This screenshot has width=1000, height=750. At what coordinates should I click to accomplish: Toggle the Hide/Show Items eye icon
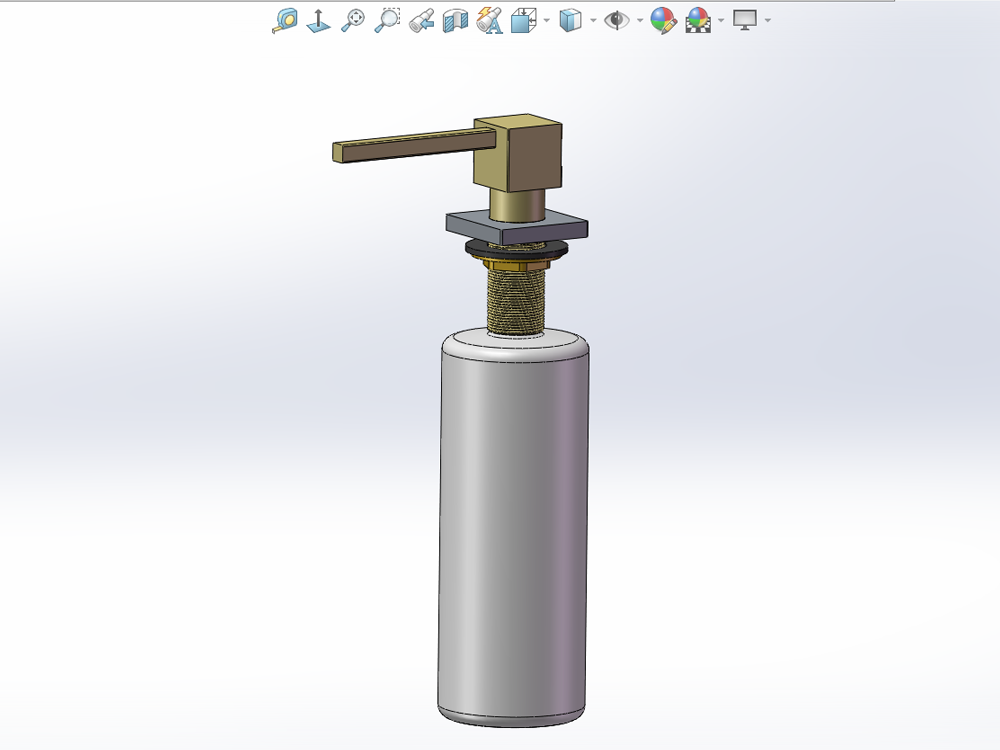(617, 20)
